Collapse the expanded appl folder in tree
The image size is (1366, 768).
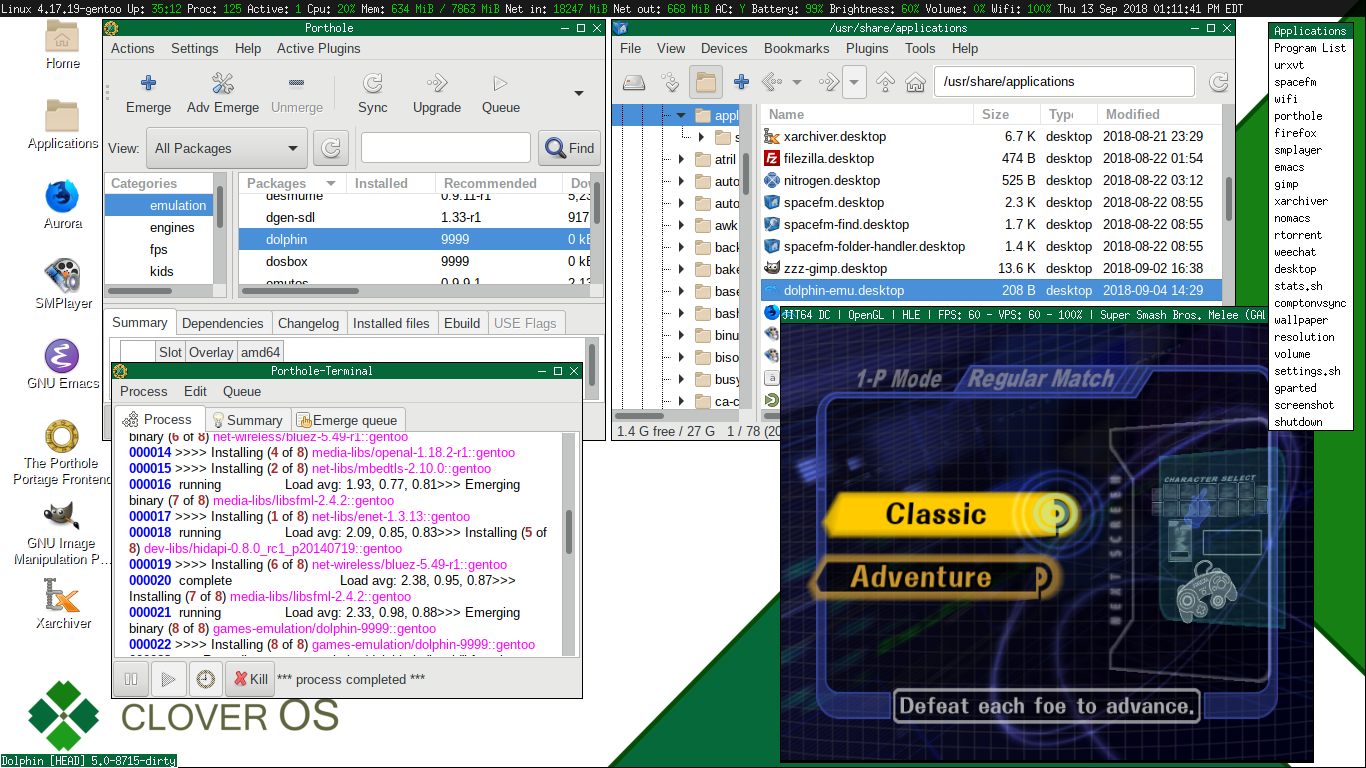coord(681,115)
